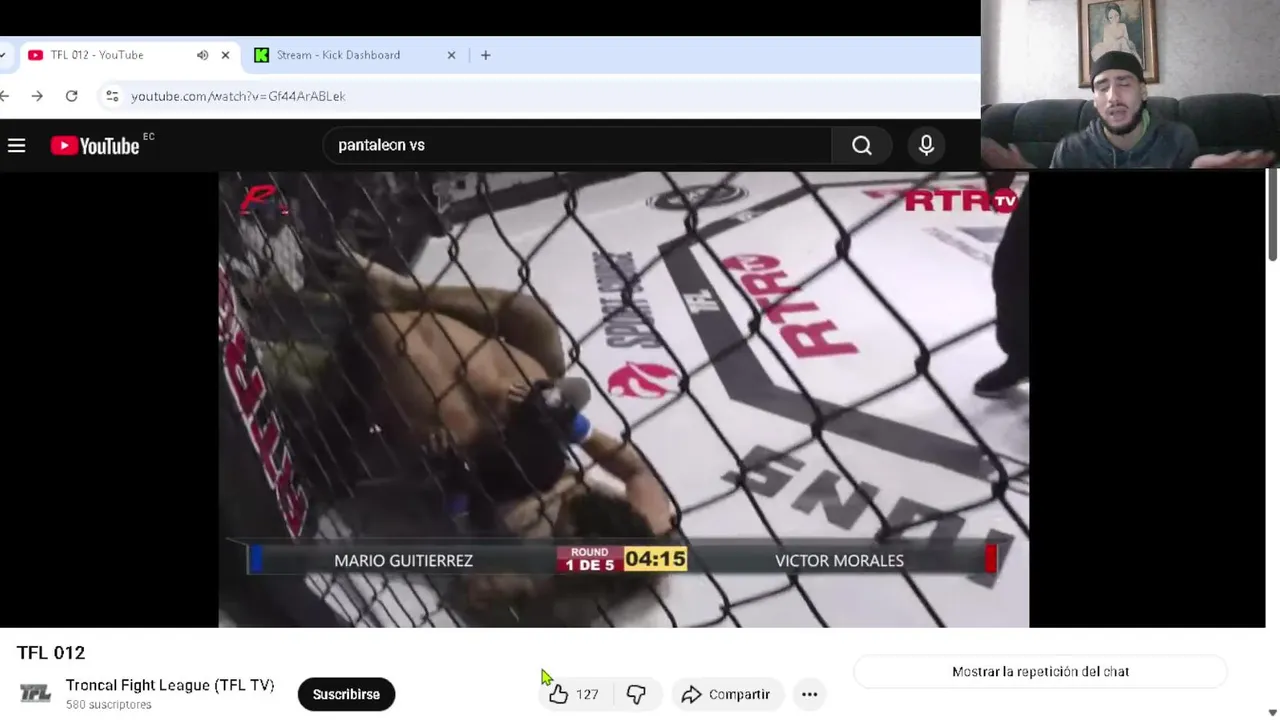Click the video player to pause
The image size is (1280, 720).
(624, 400)
